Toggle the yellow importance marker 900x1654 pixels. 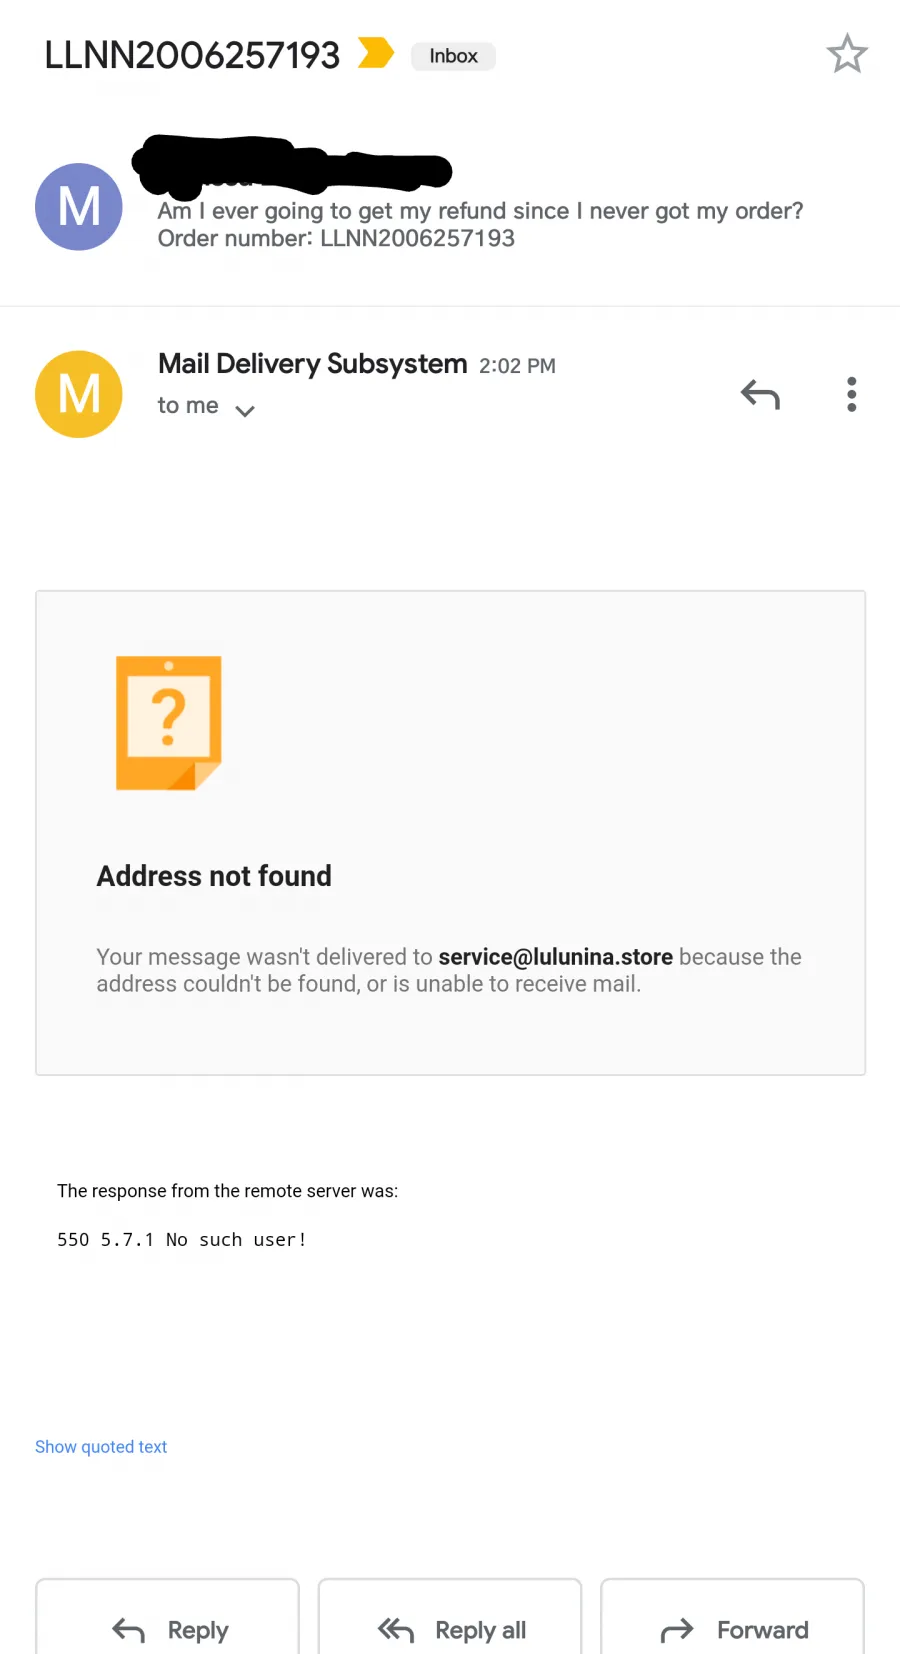point(376,53)
